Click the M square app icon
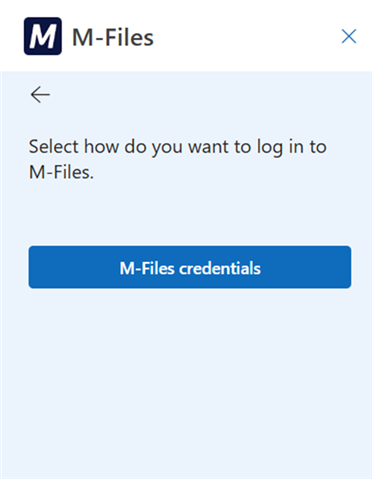 point(43,36)
